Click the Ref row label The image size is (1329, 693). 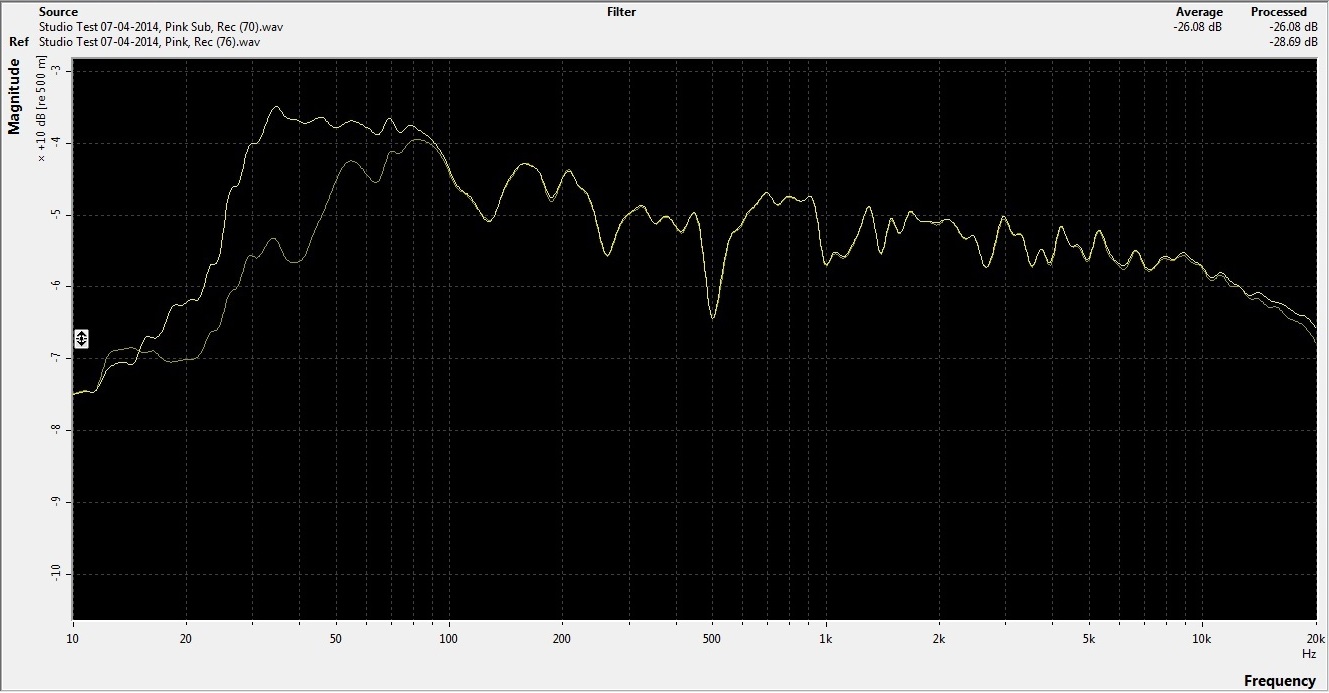click(18, 42)
